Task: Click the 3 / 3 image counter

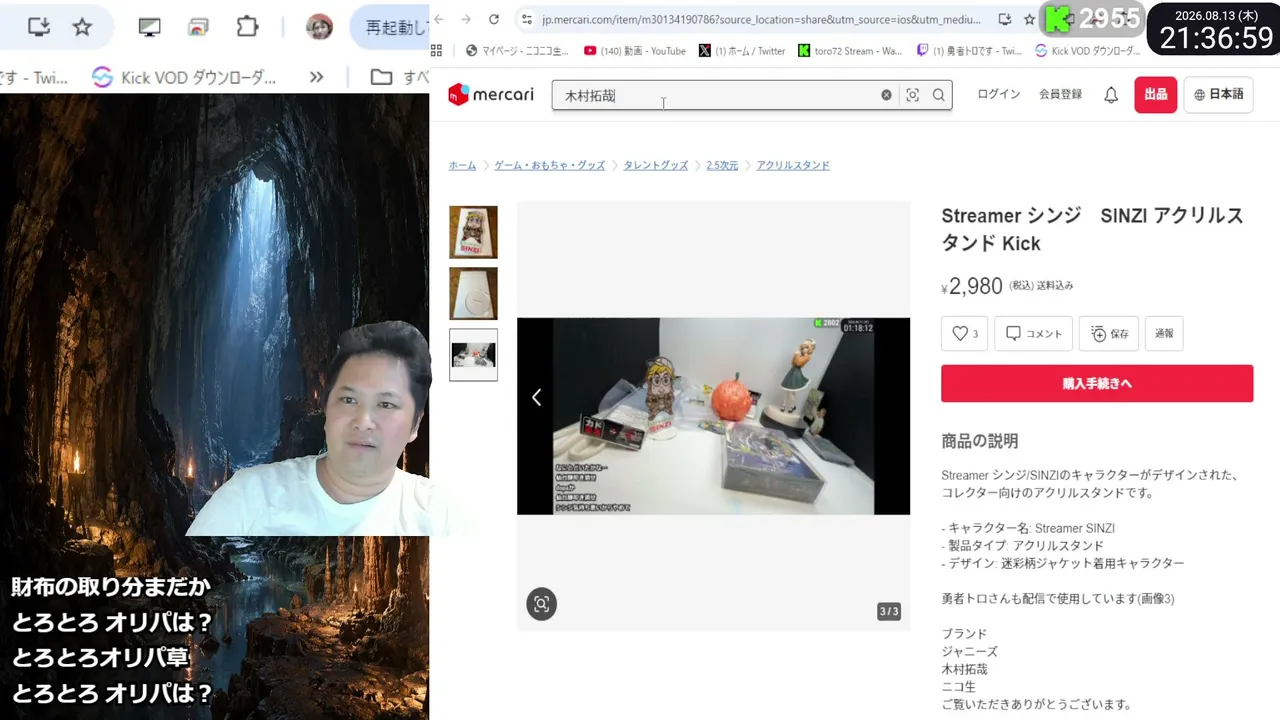Action: point(889,611)
